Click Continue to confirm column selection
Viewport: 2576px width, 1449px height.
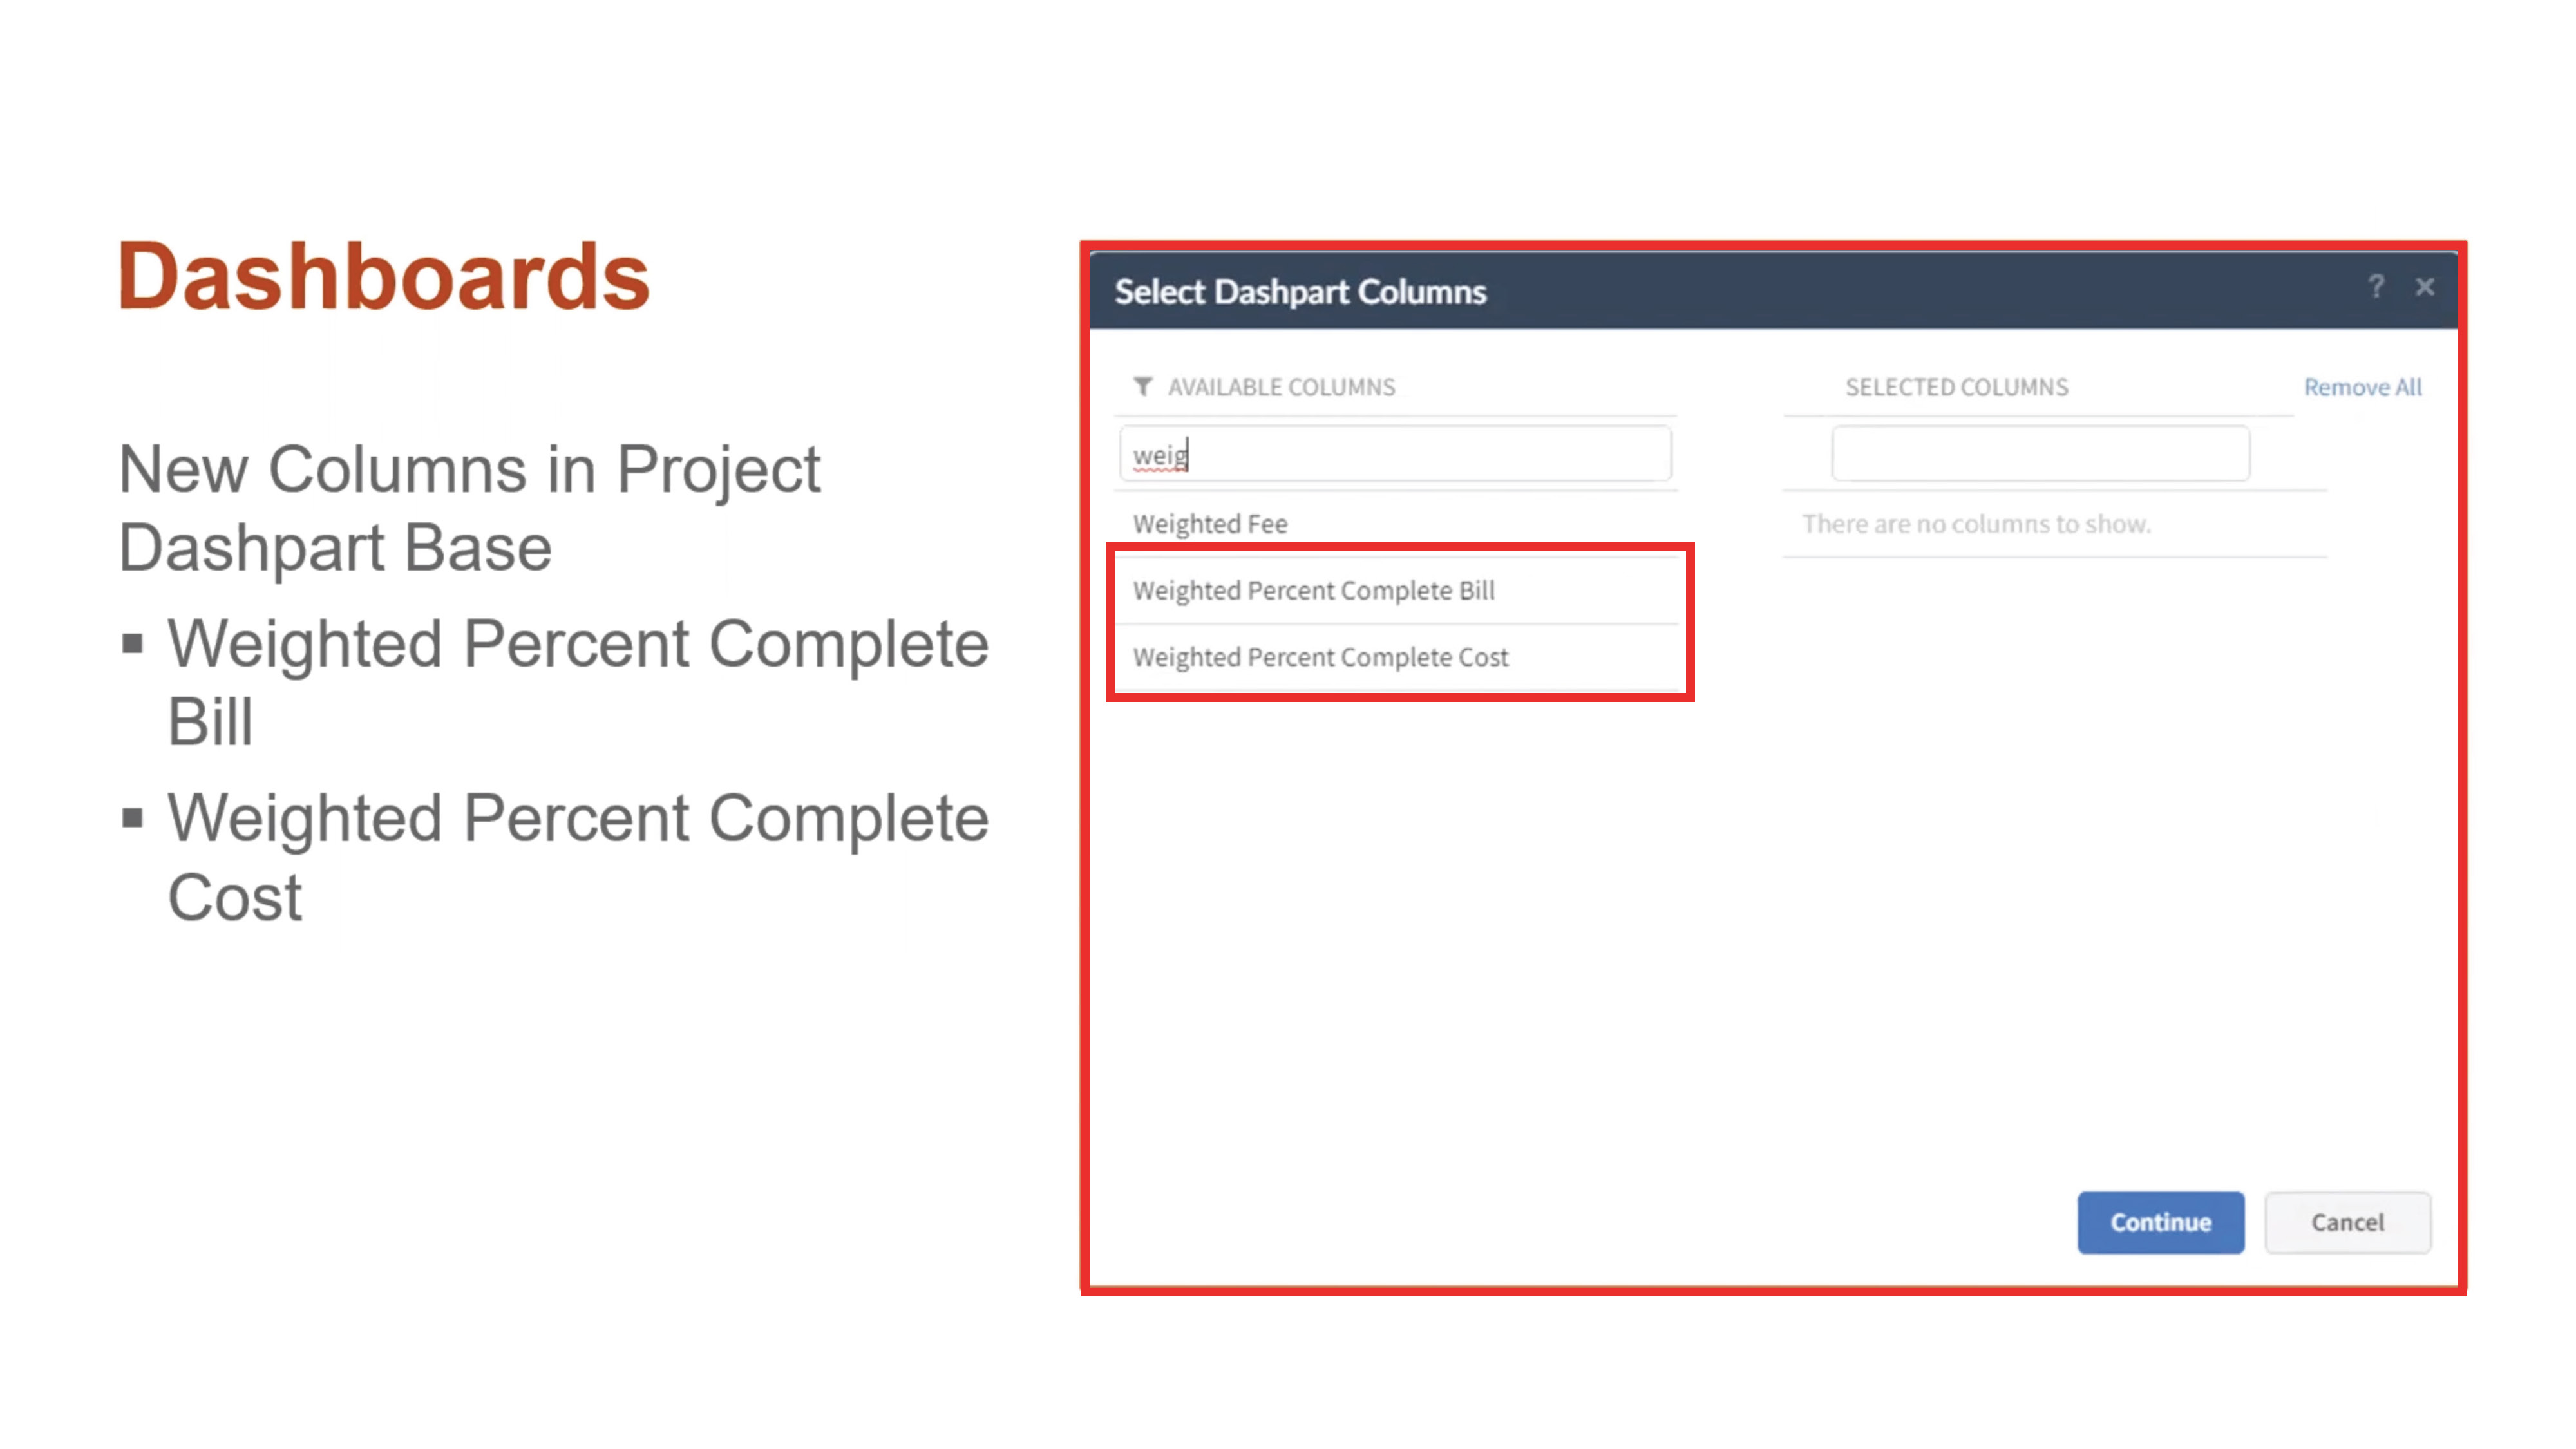tap(2160, 1221)
